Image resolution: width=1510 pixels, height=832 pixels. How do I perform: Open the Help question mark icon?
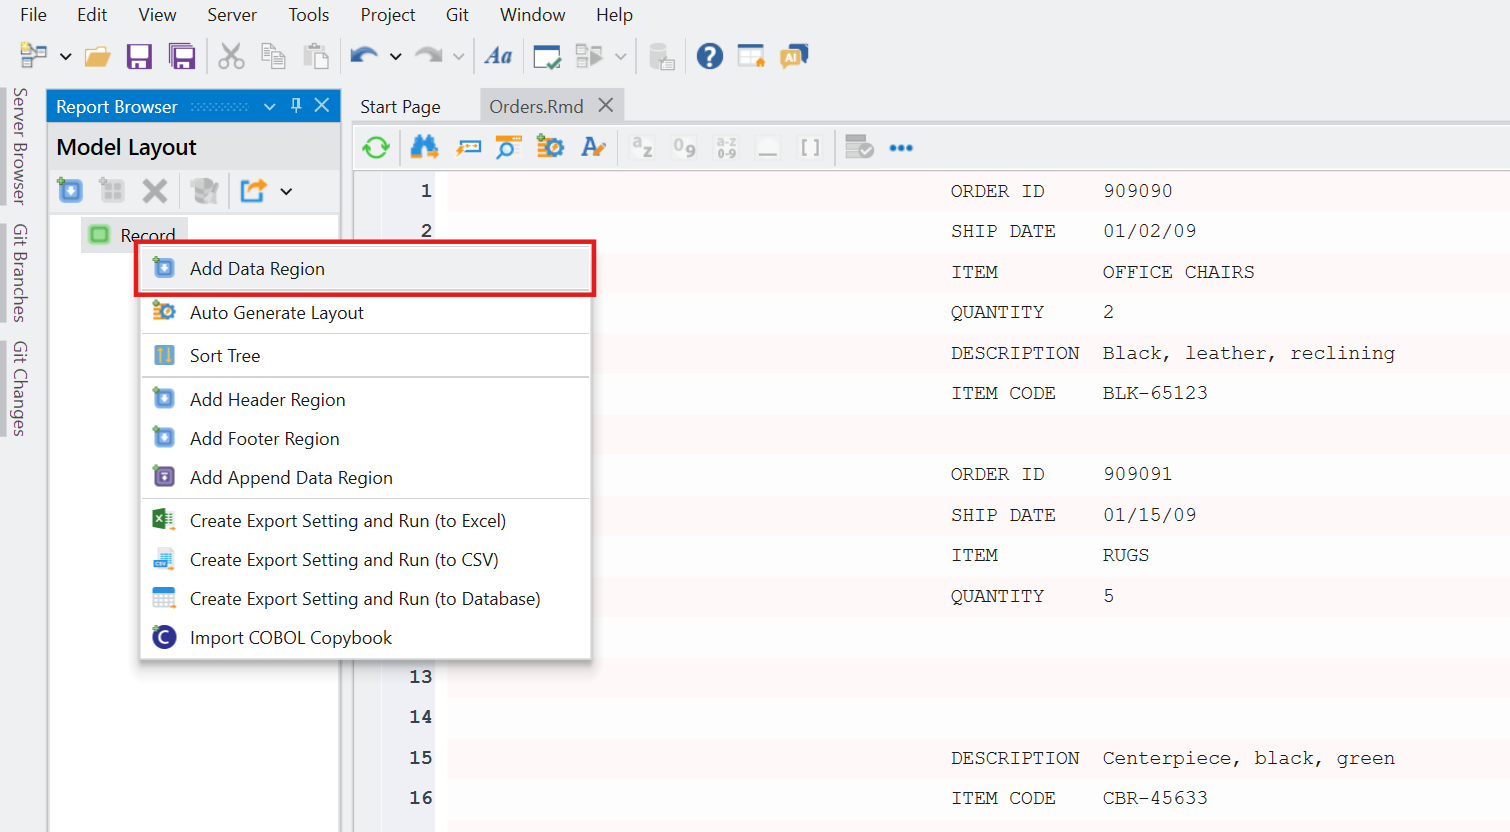point(709,57)
